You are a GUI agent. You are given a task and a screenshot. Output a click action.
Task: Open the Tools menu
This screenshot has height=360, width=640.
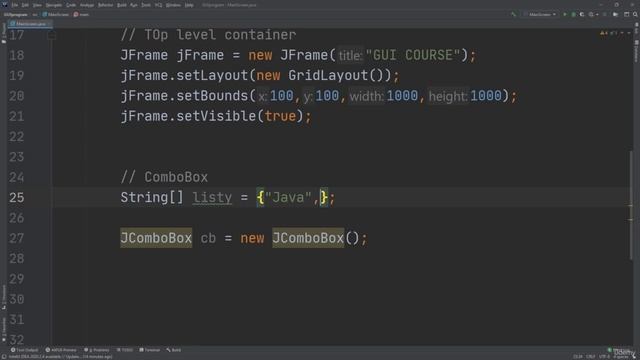pyautogui.click(x=146, y=5)
